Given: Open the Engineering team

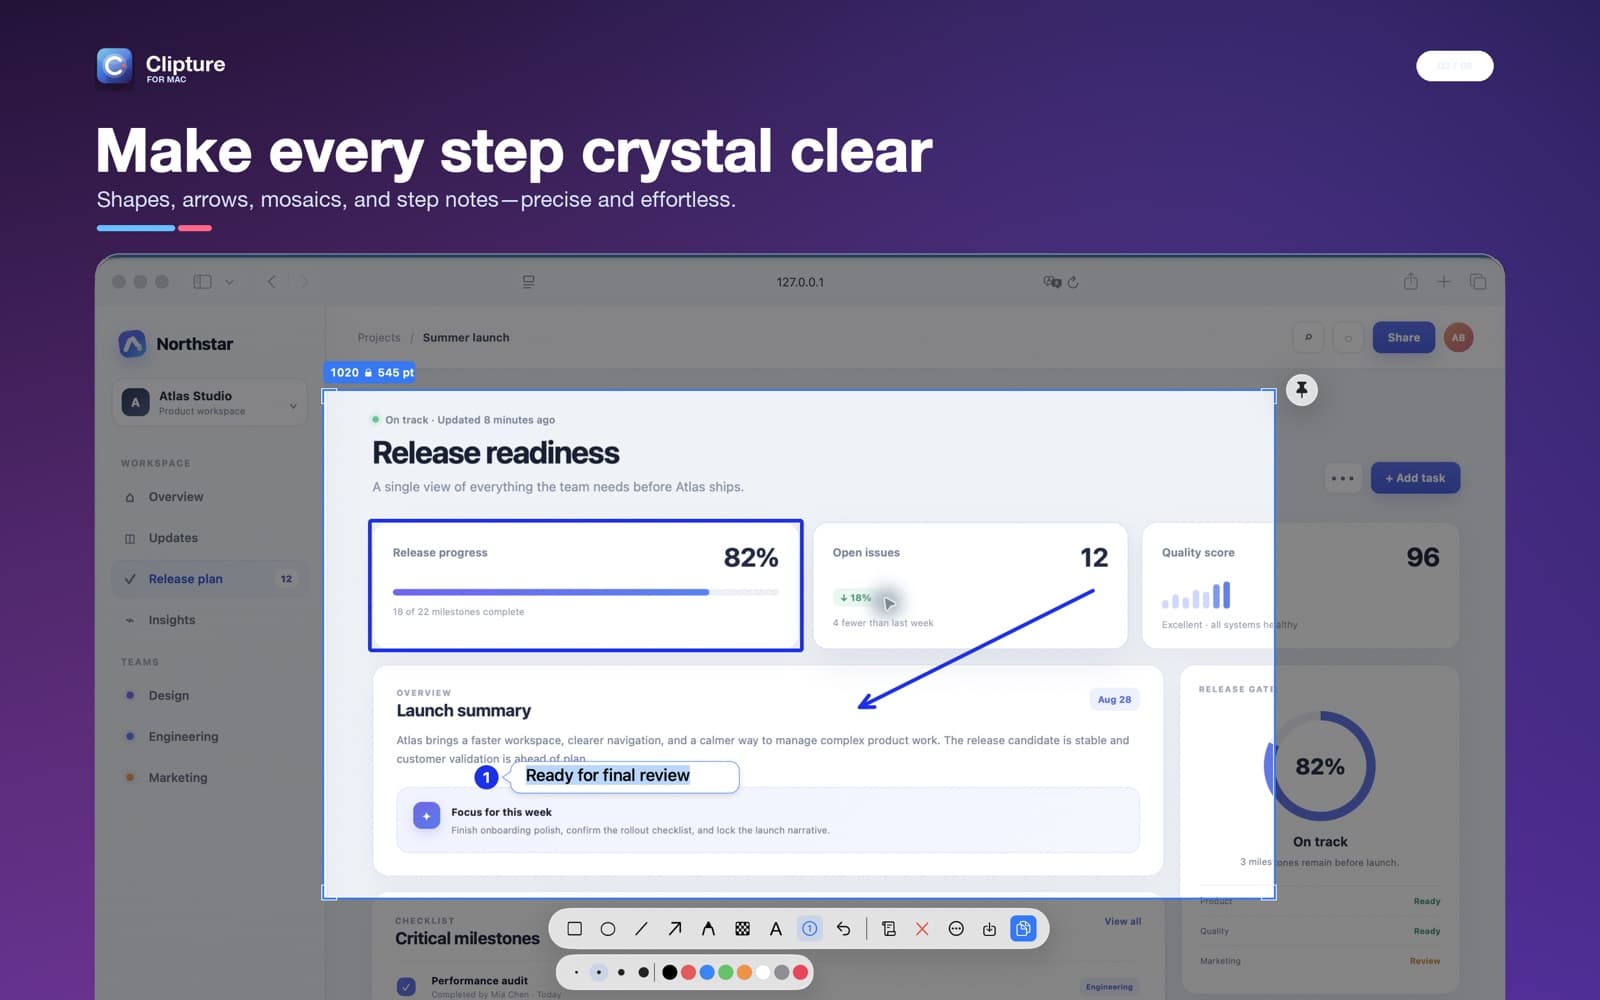Looking at the screenshot, I should (210, 736).
